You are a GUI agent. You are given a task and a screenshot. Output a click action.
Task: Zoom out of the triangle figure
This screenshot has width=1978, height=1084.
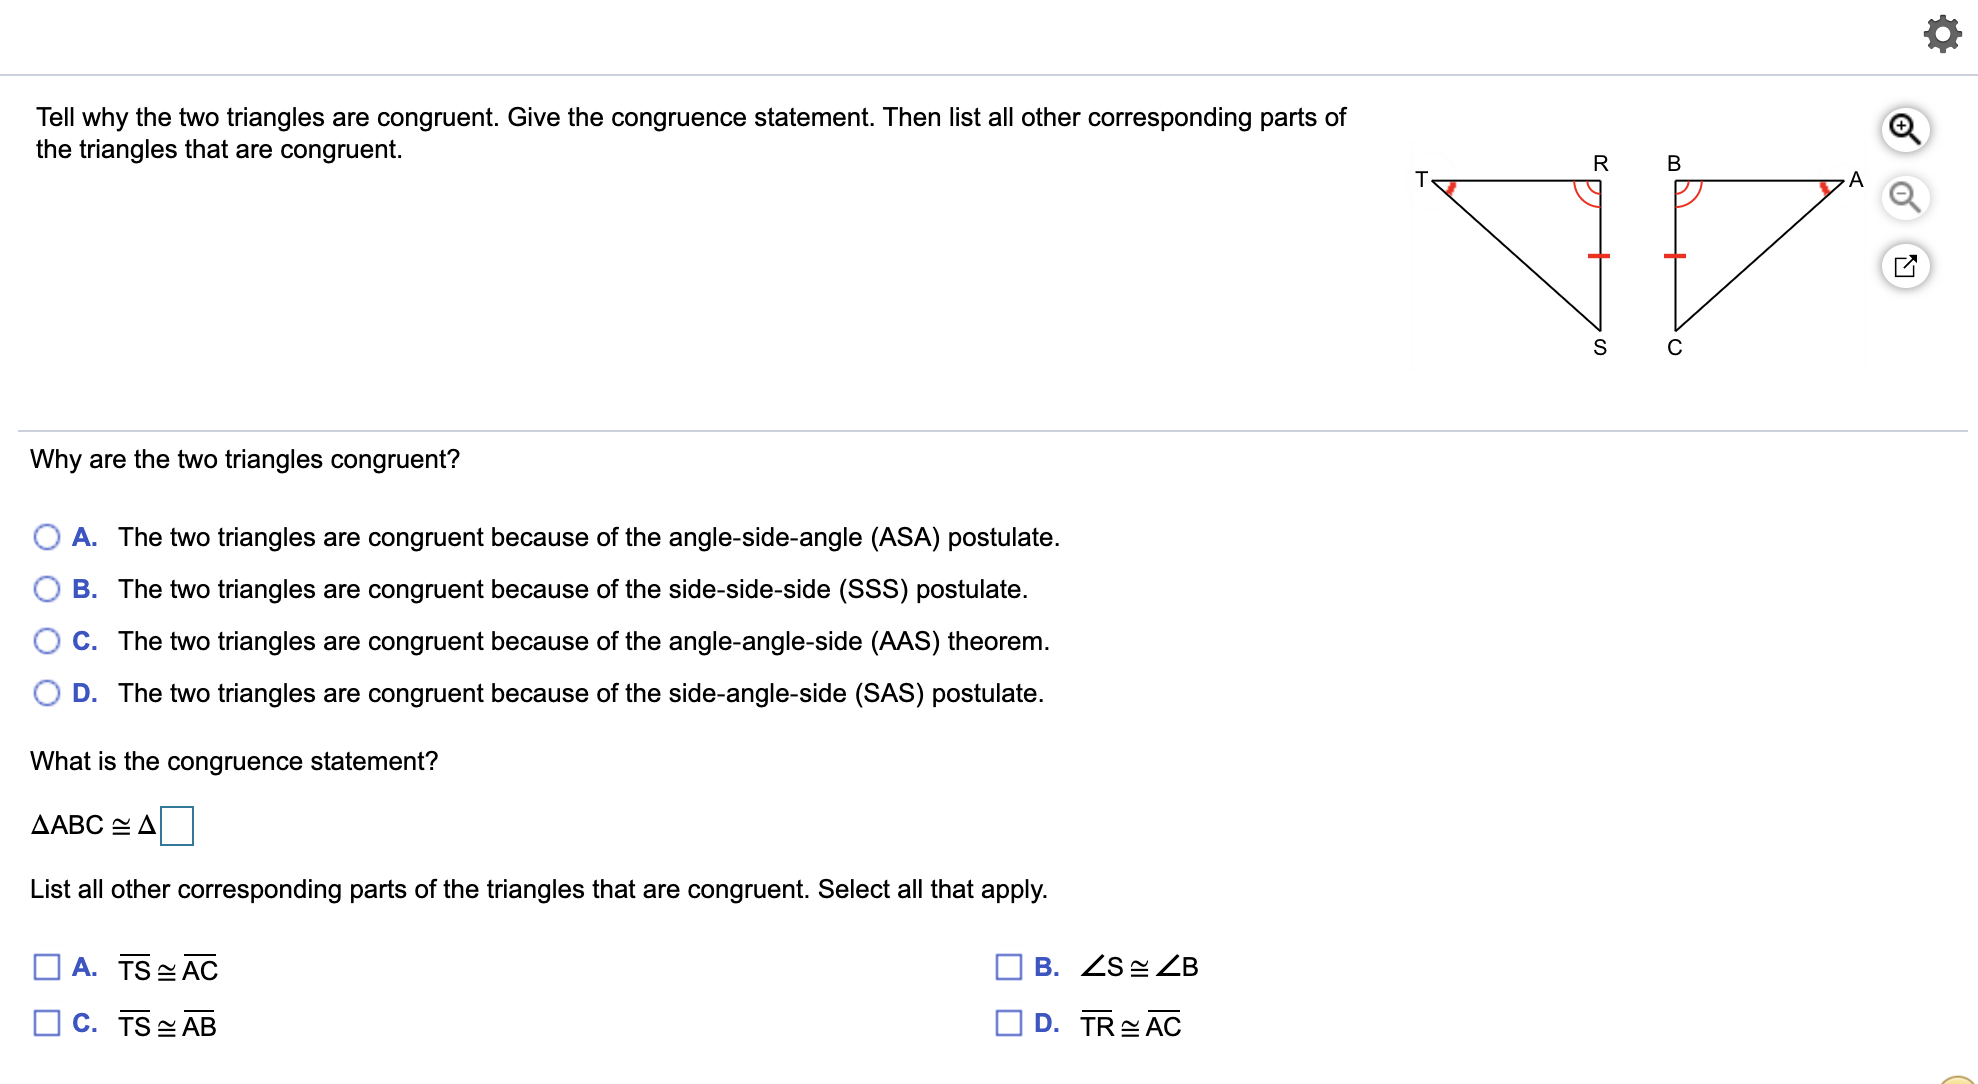[x=1904, y=197]
